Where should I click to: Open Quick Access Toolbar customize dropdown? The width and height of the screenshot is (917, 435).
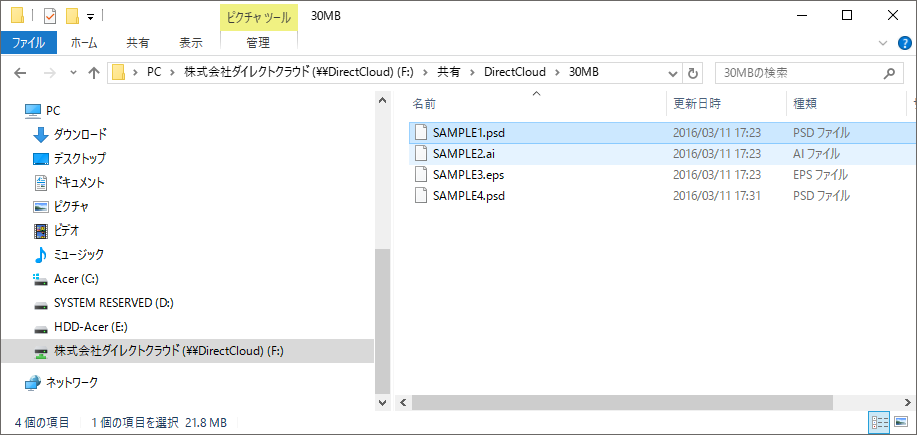[x=90, y=16]
